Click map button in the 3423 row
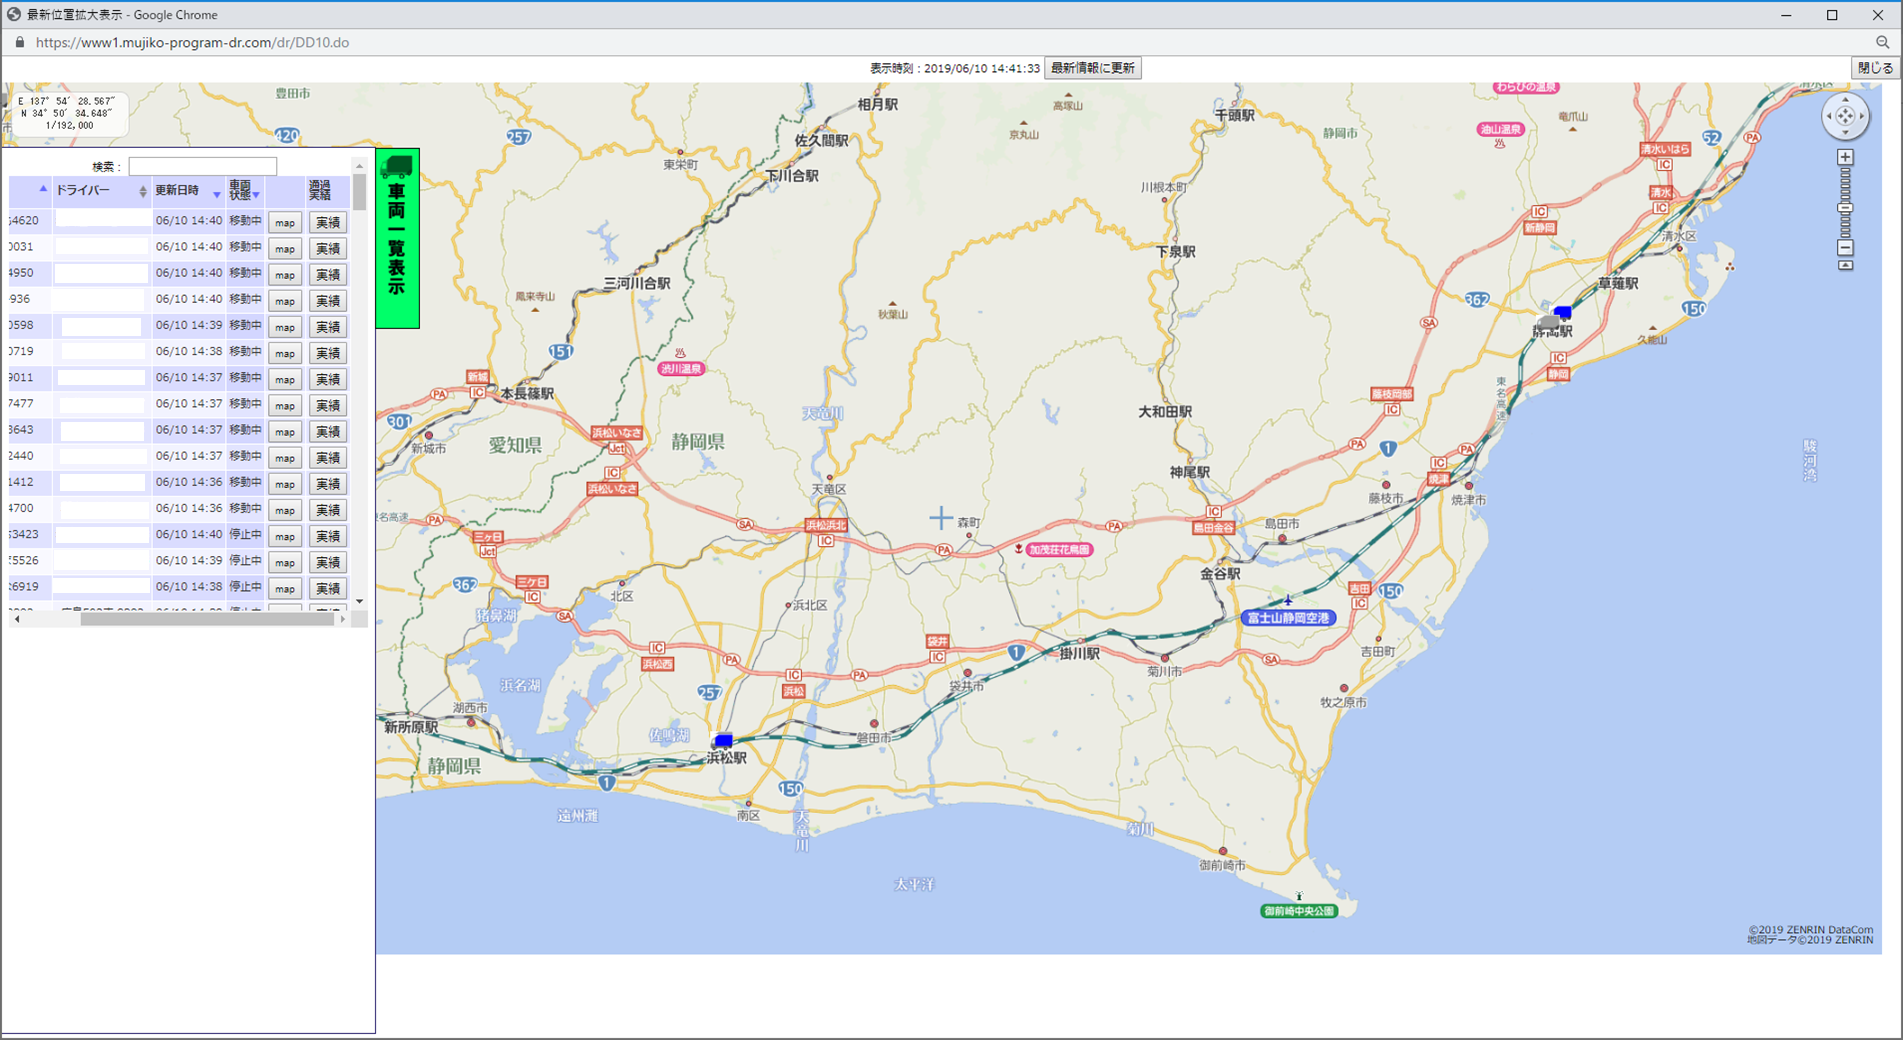The height and width of the screenshot is (1040, 1903). 285,536
